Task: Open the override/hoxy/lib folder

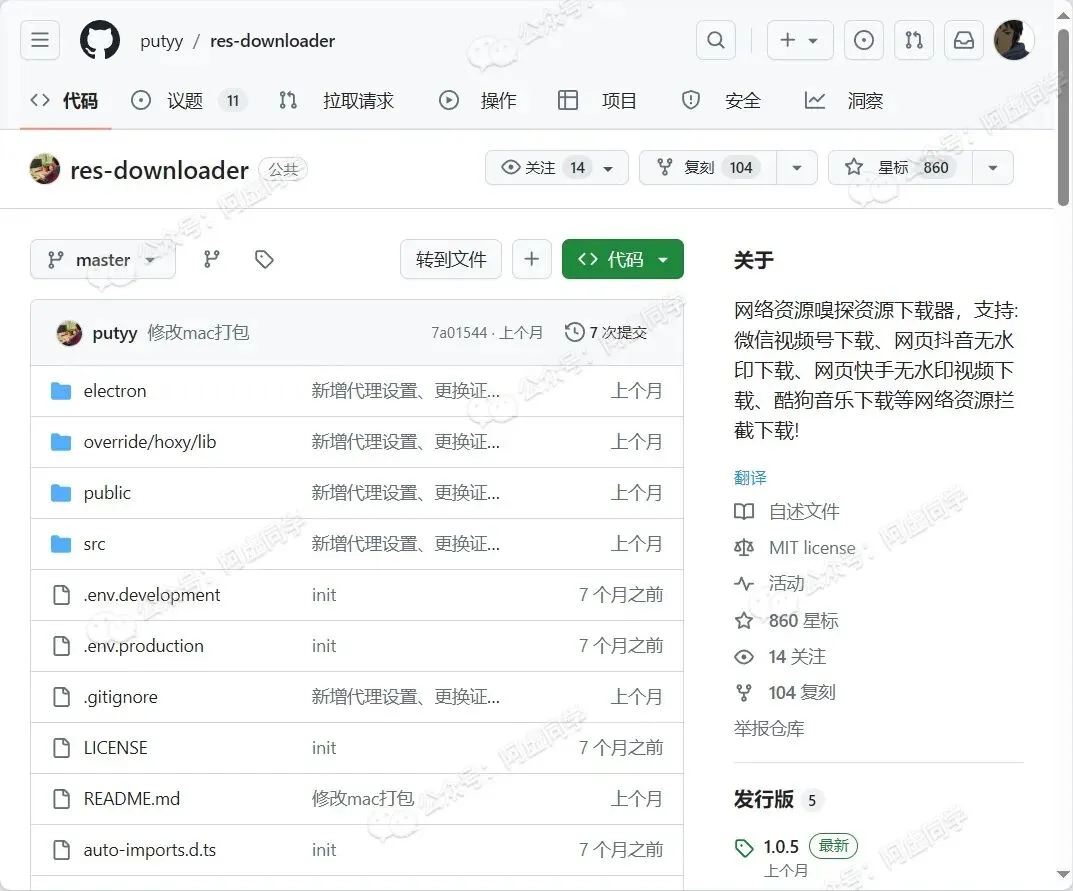Action: (150, 442)
